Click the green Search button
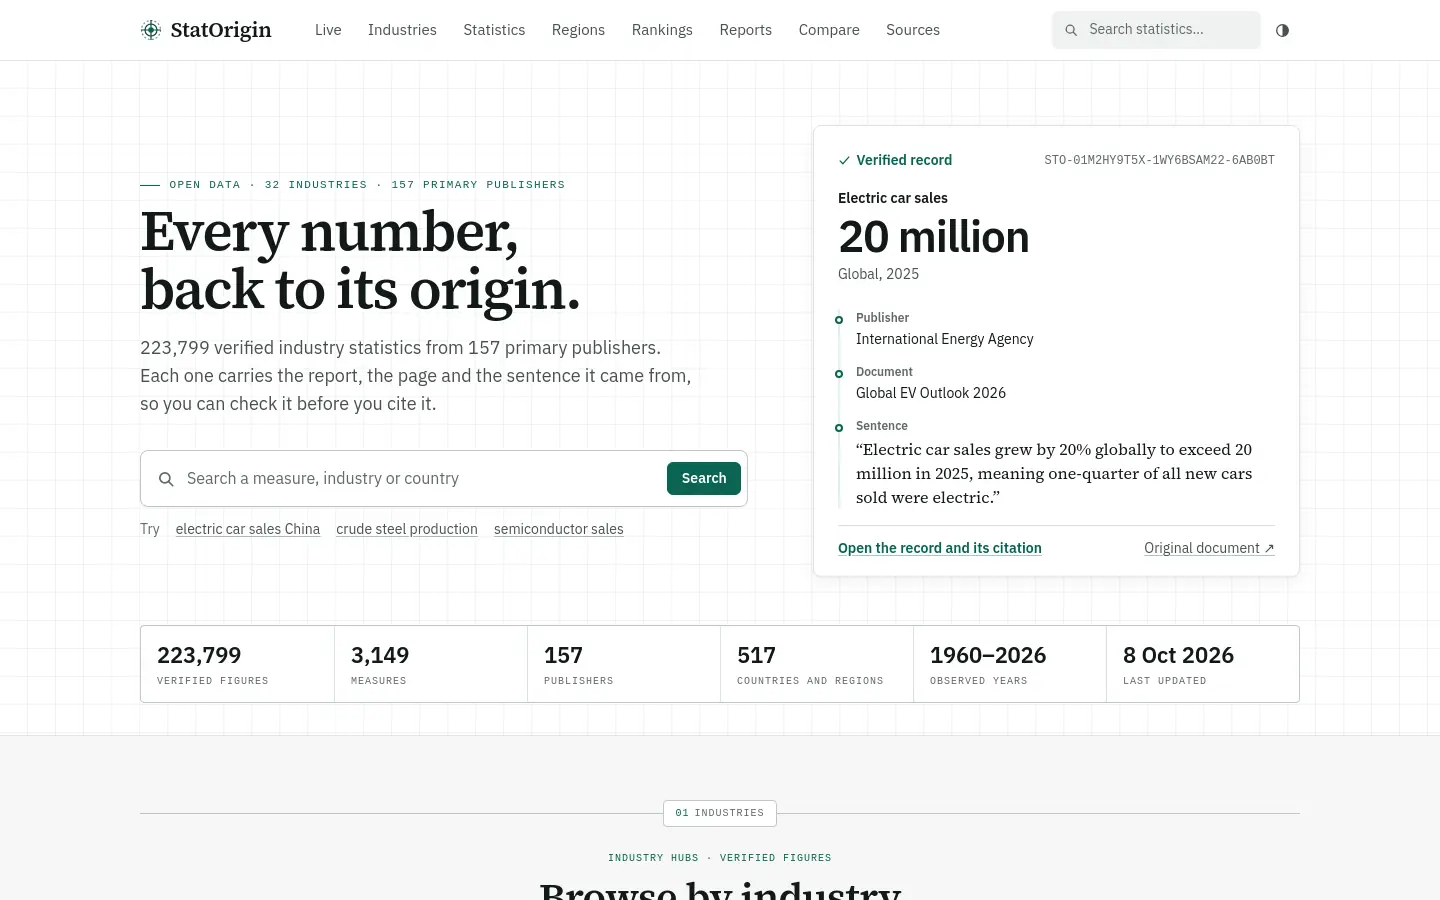 coord(704,478)
